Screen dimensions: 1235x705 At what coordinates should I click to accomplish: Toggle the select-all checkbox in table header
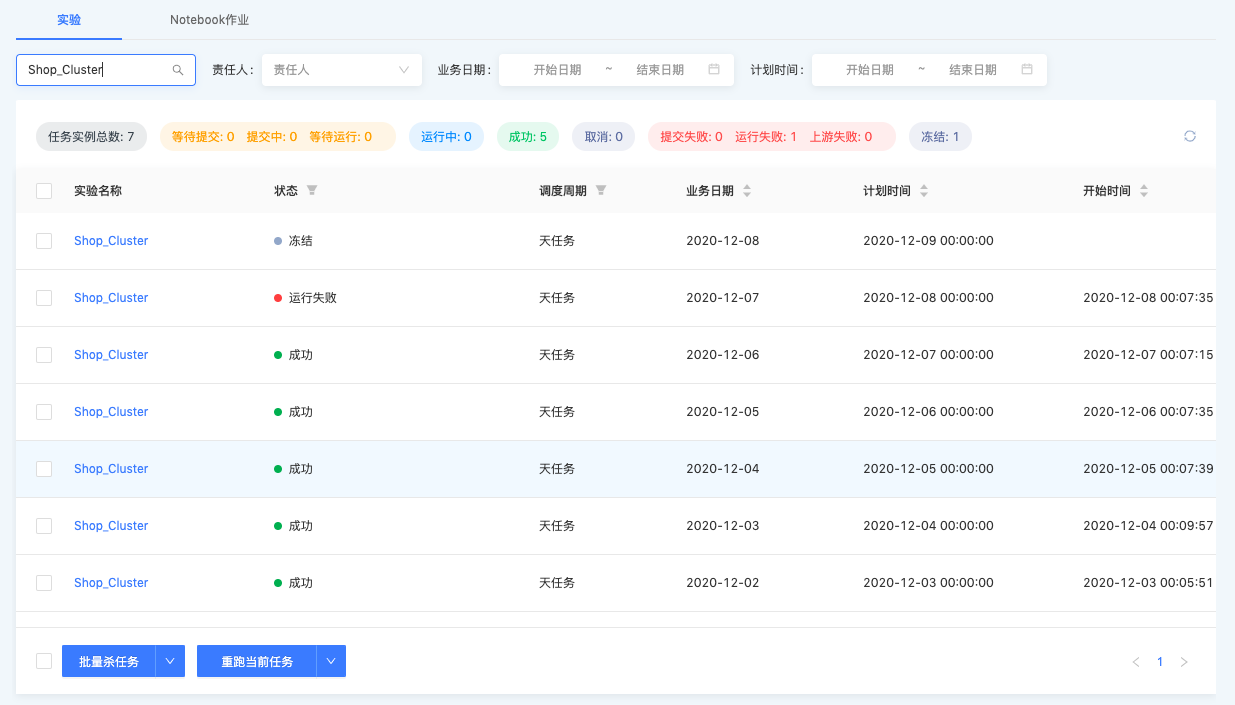(44, 190)
